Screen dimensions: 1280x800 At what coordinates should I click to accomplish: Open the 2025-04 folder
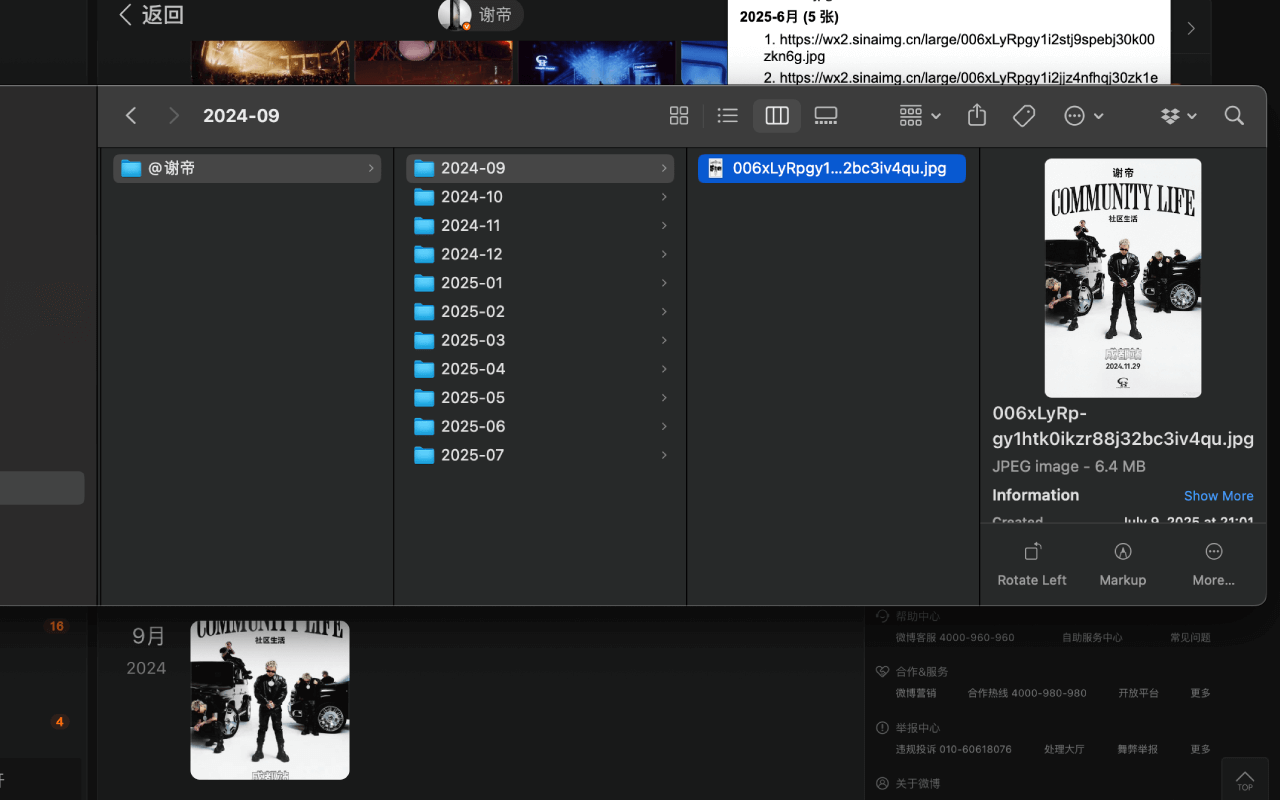coord(540,369)
